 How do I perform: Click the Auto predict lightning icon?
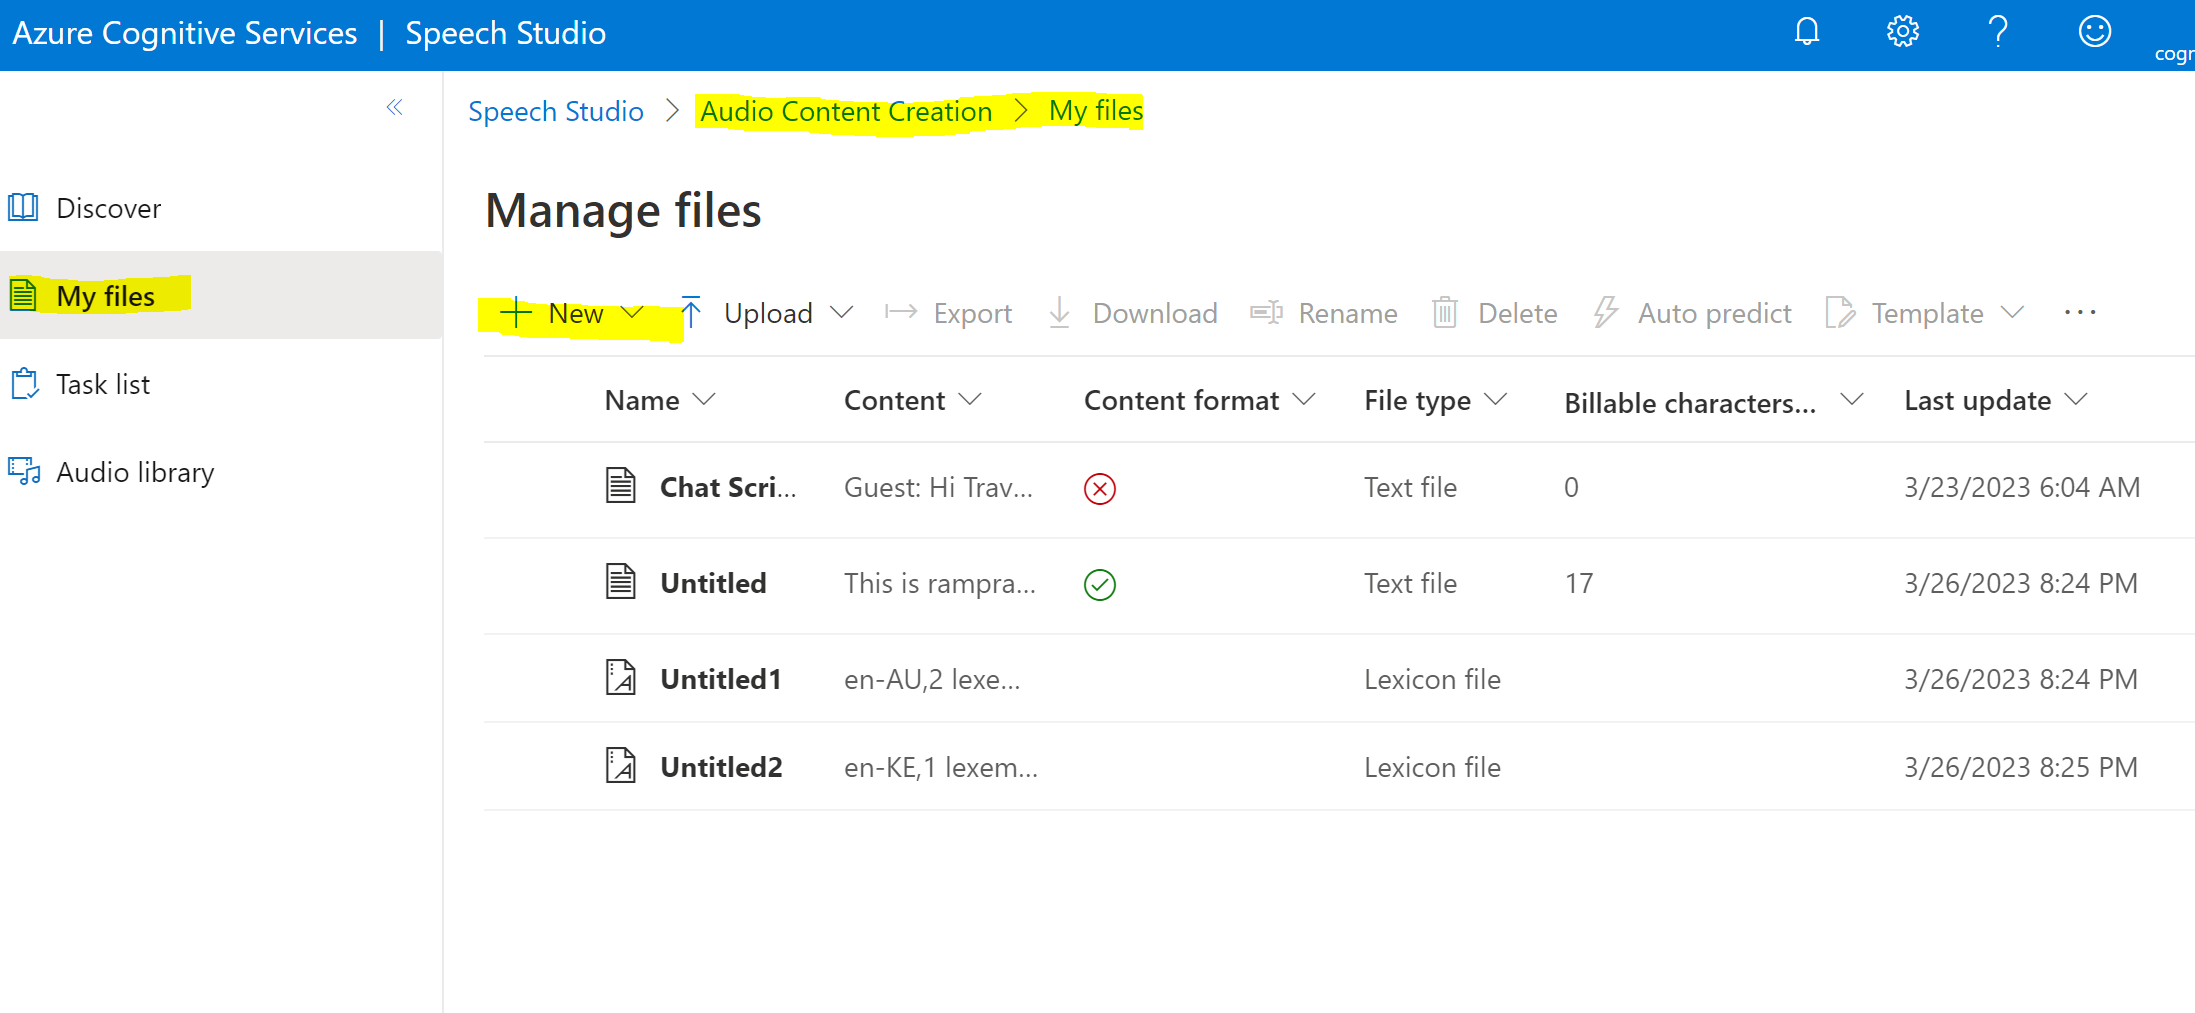[1606, 312]
